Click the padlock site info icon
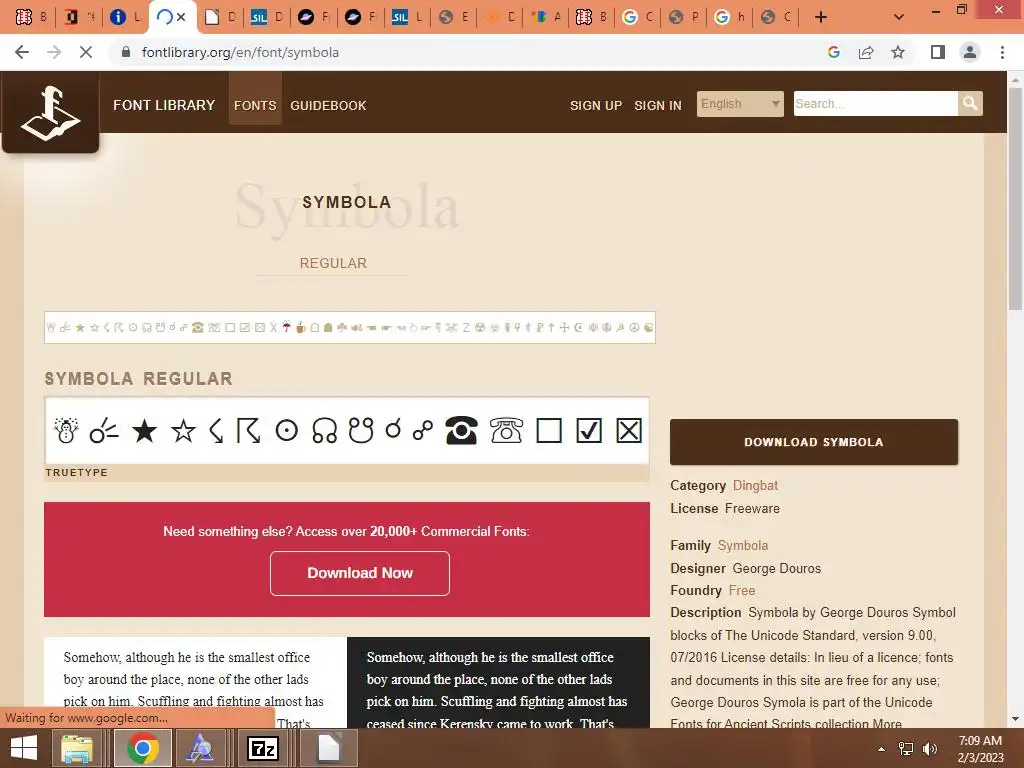 tap(126, 52)
